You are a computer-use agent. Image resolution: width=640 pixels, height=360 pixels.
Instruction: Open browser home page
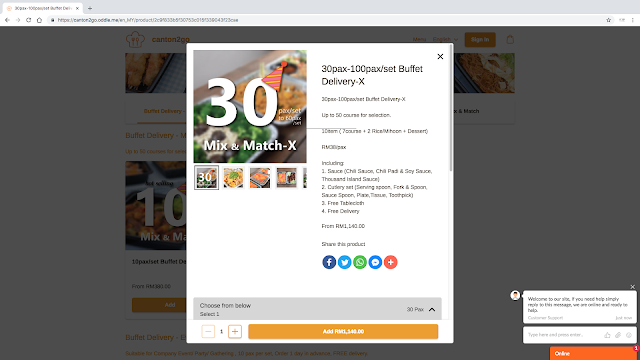coord(39,20)
